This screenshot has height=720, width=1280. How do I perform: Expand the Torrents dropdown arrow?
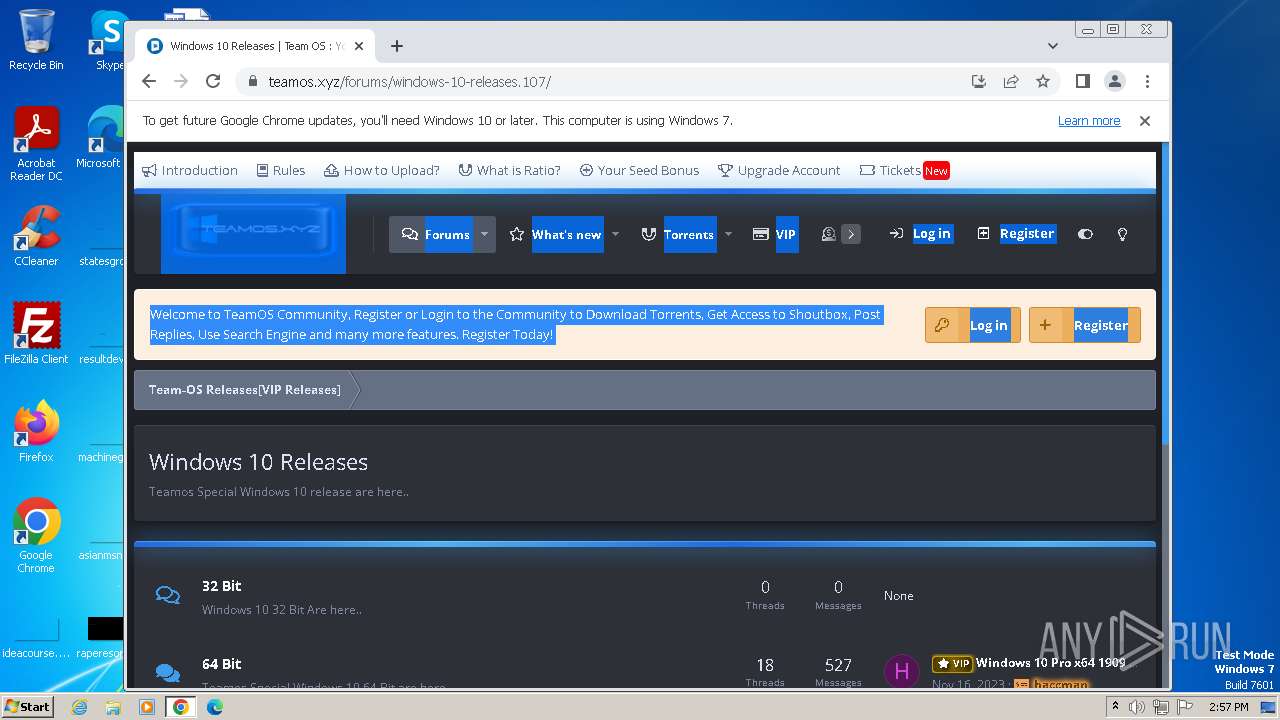[728, 234]
